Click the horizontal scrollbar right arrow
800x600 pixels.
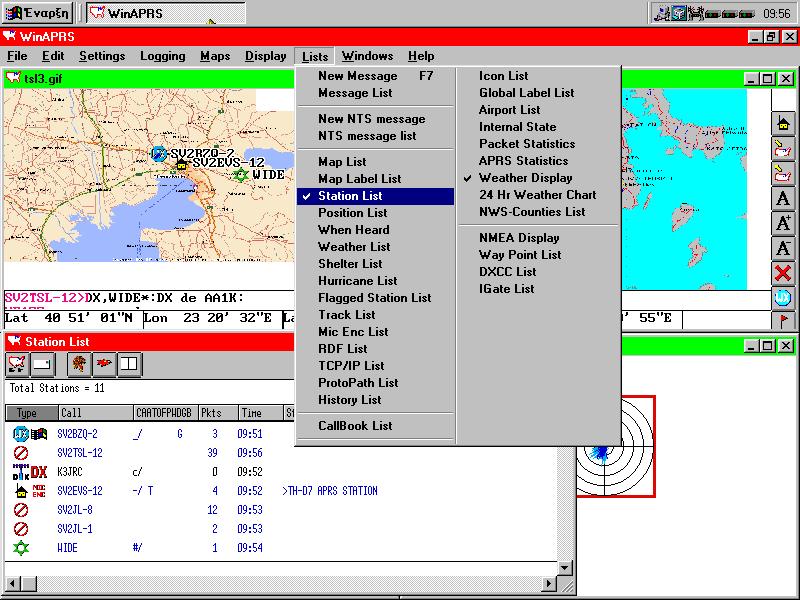click(549, 583)
